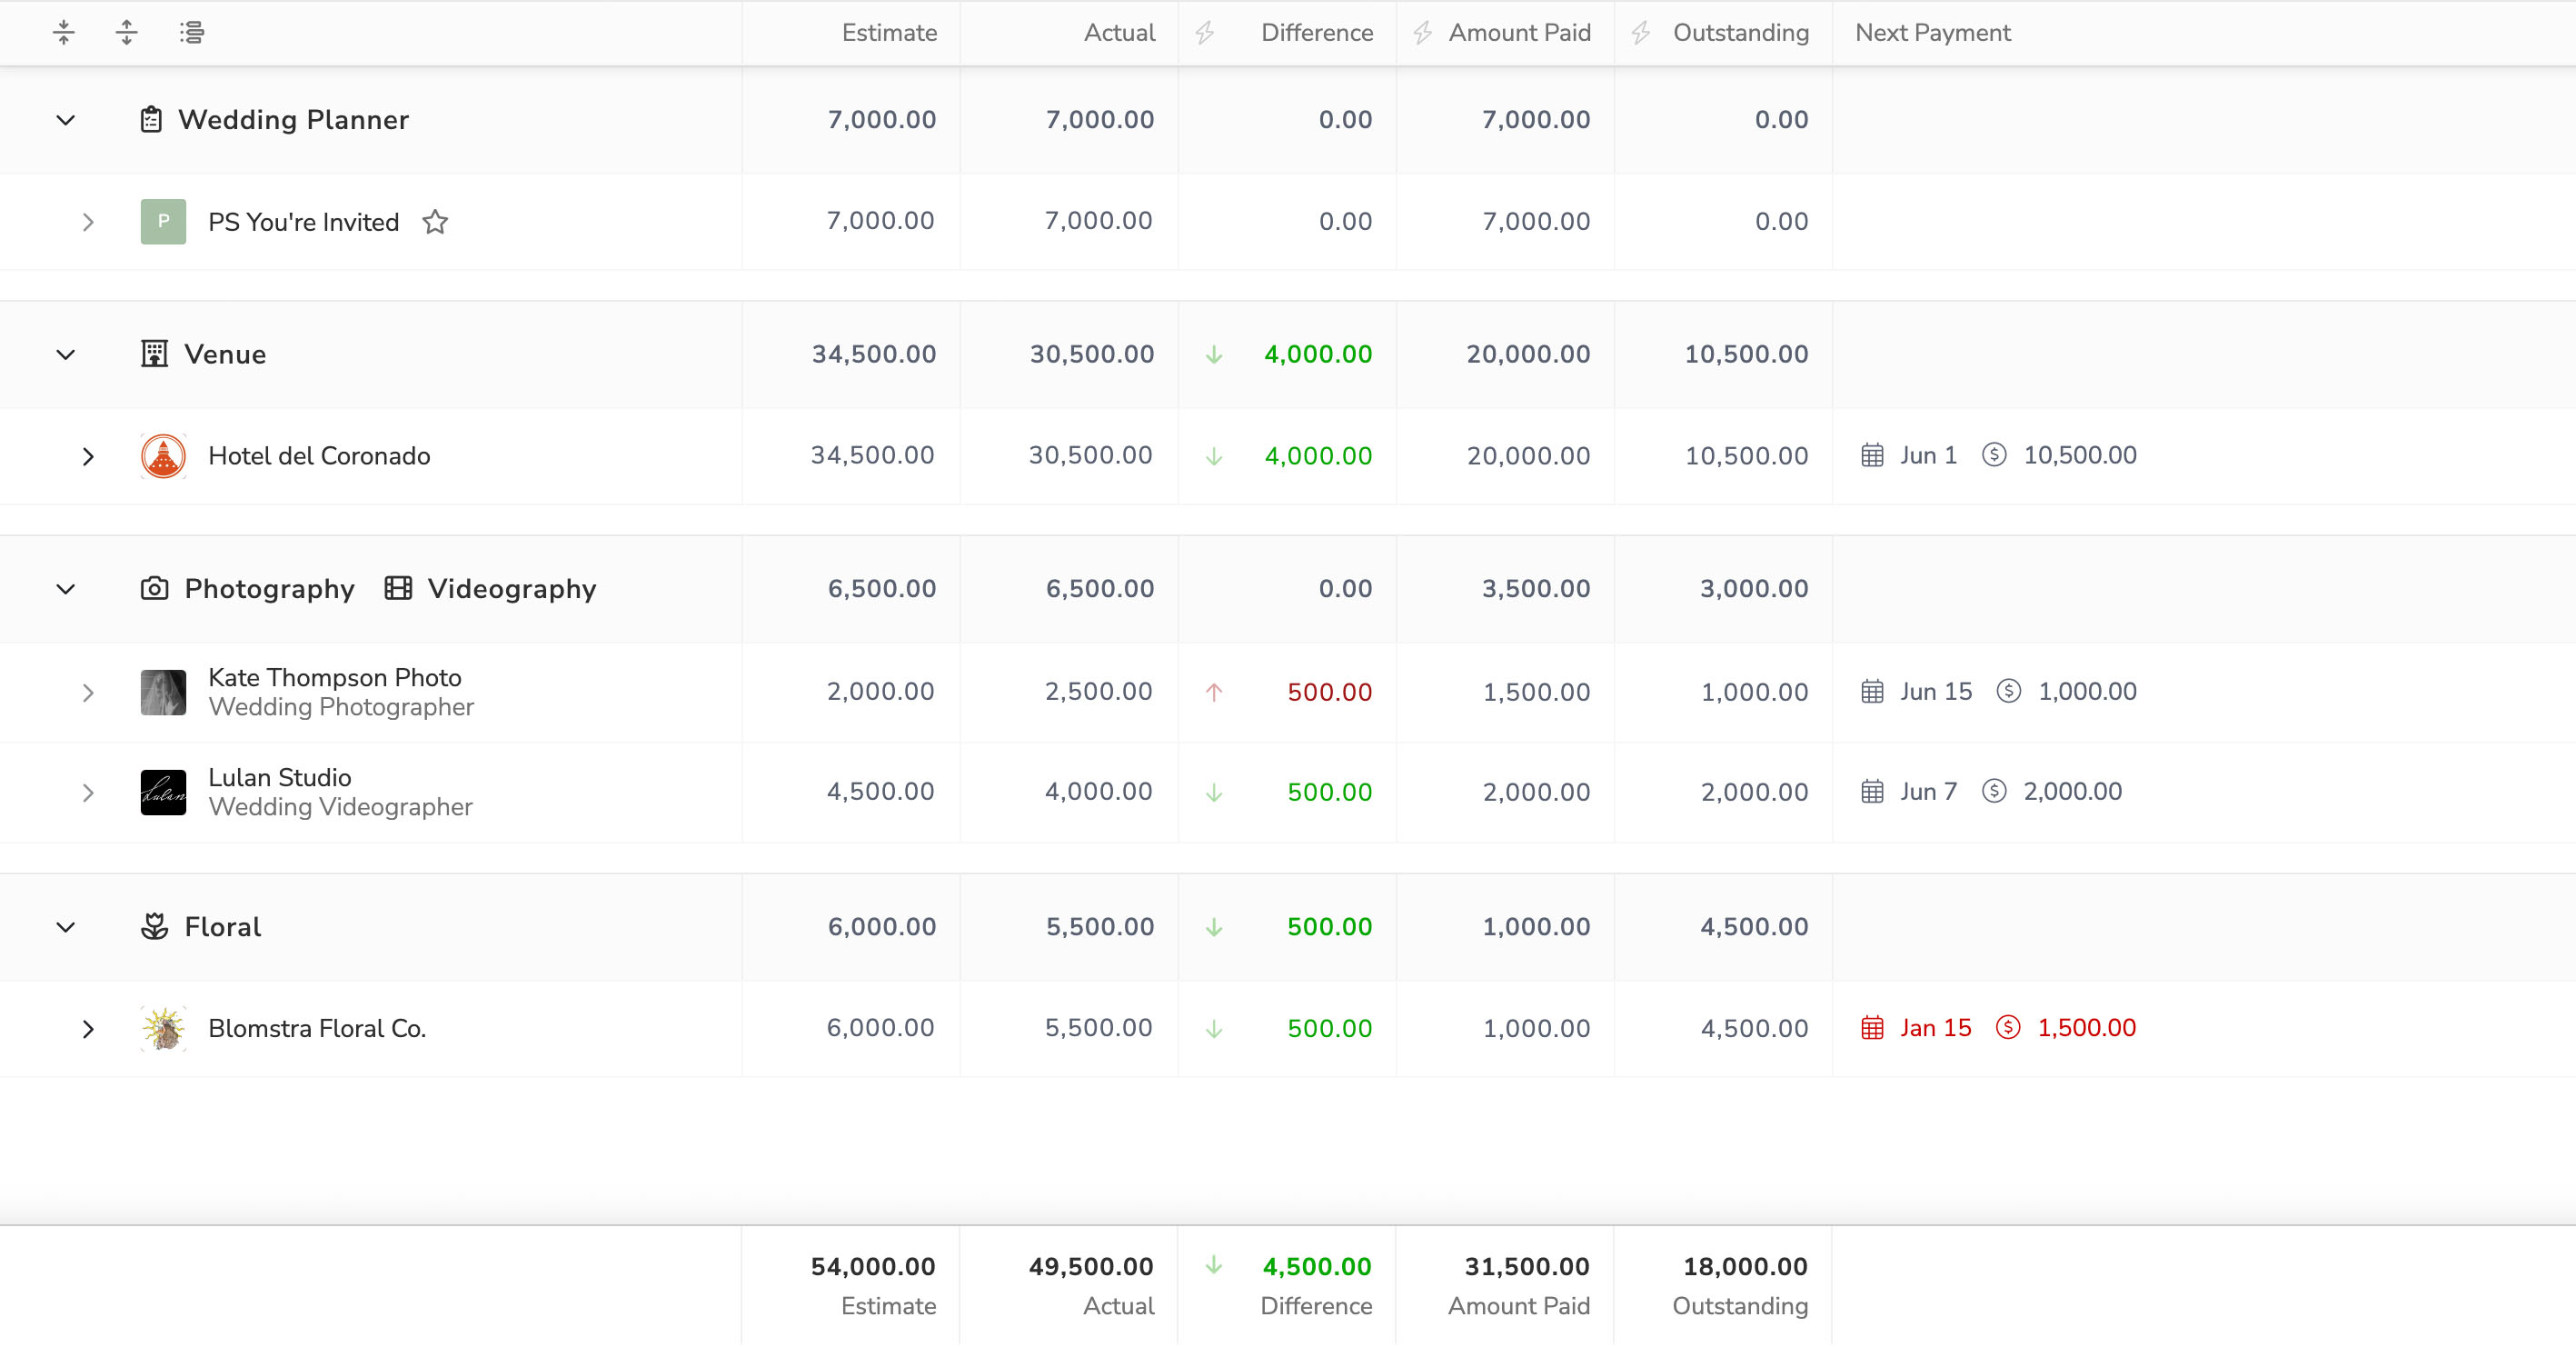
Task: Click the collapse all rows icon
Action: 64,33
